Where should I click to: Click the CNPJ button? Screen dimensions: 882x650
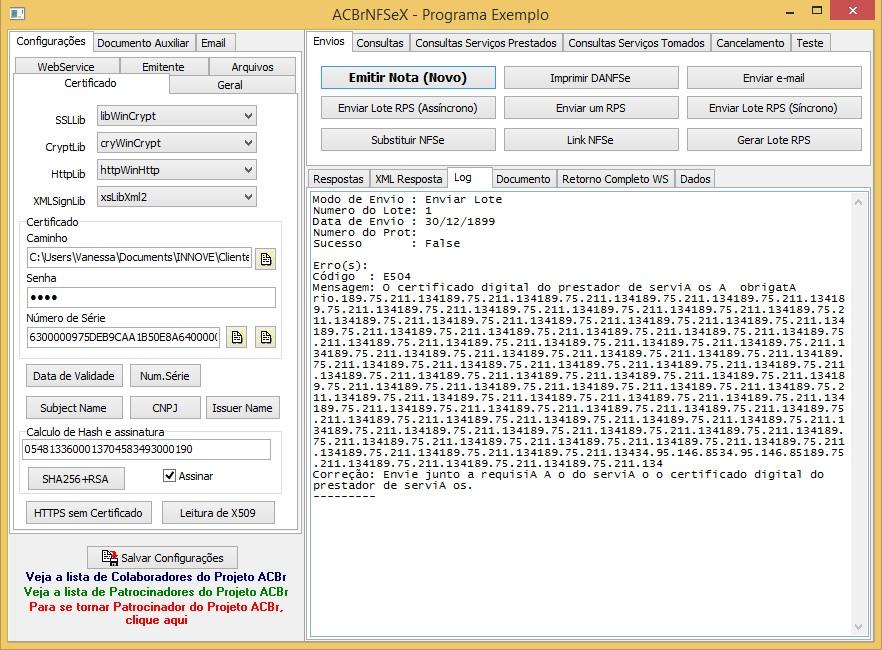click(165, 408)
